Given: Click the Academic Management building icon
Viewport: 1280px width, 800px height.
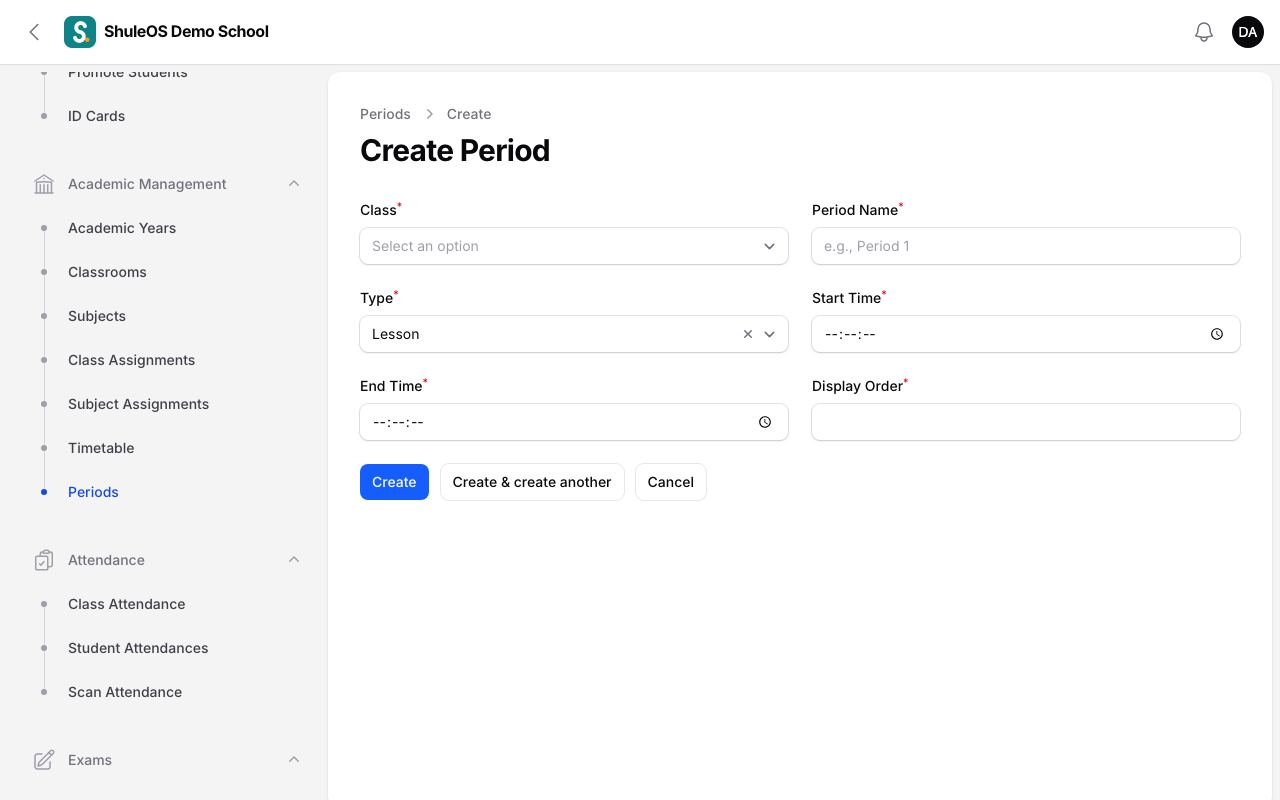Looking at the screenshot, I should click(x=44, y=184).
